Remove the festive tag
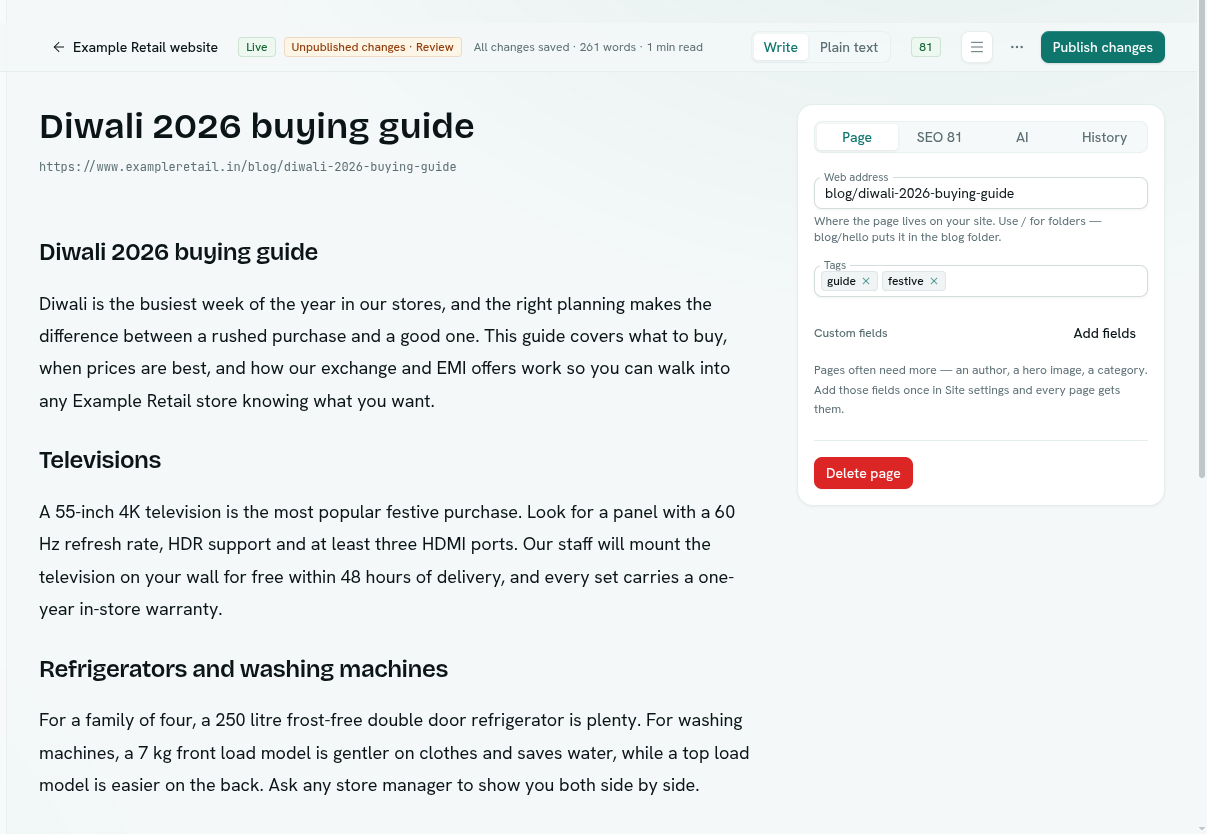Viewport: 1207px width, 834px height. 934,281
